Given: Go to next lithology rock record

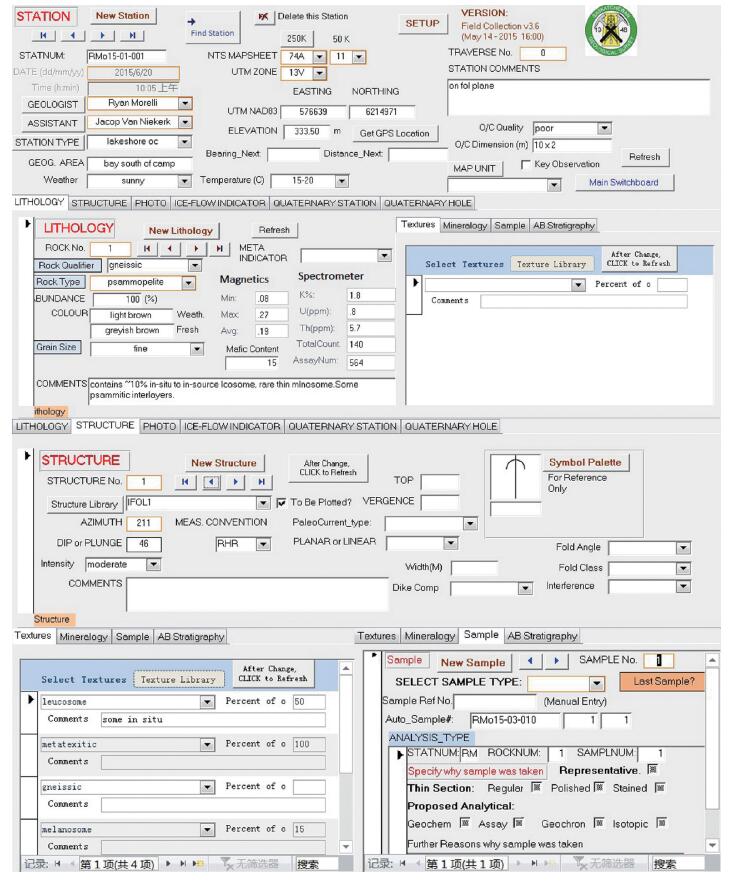Looking at the screenshot, I should (x=195, y=248).
